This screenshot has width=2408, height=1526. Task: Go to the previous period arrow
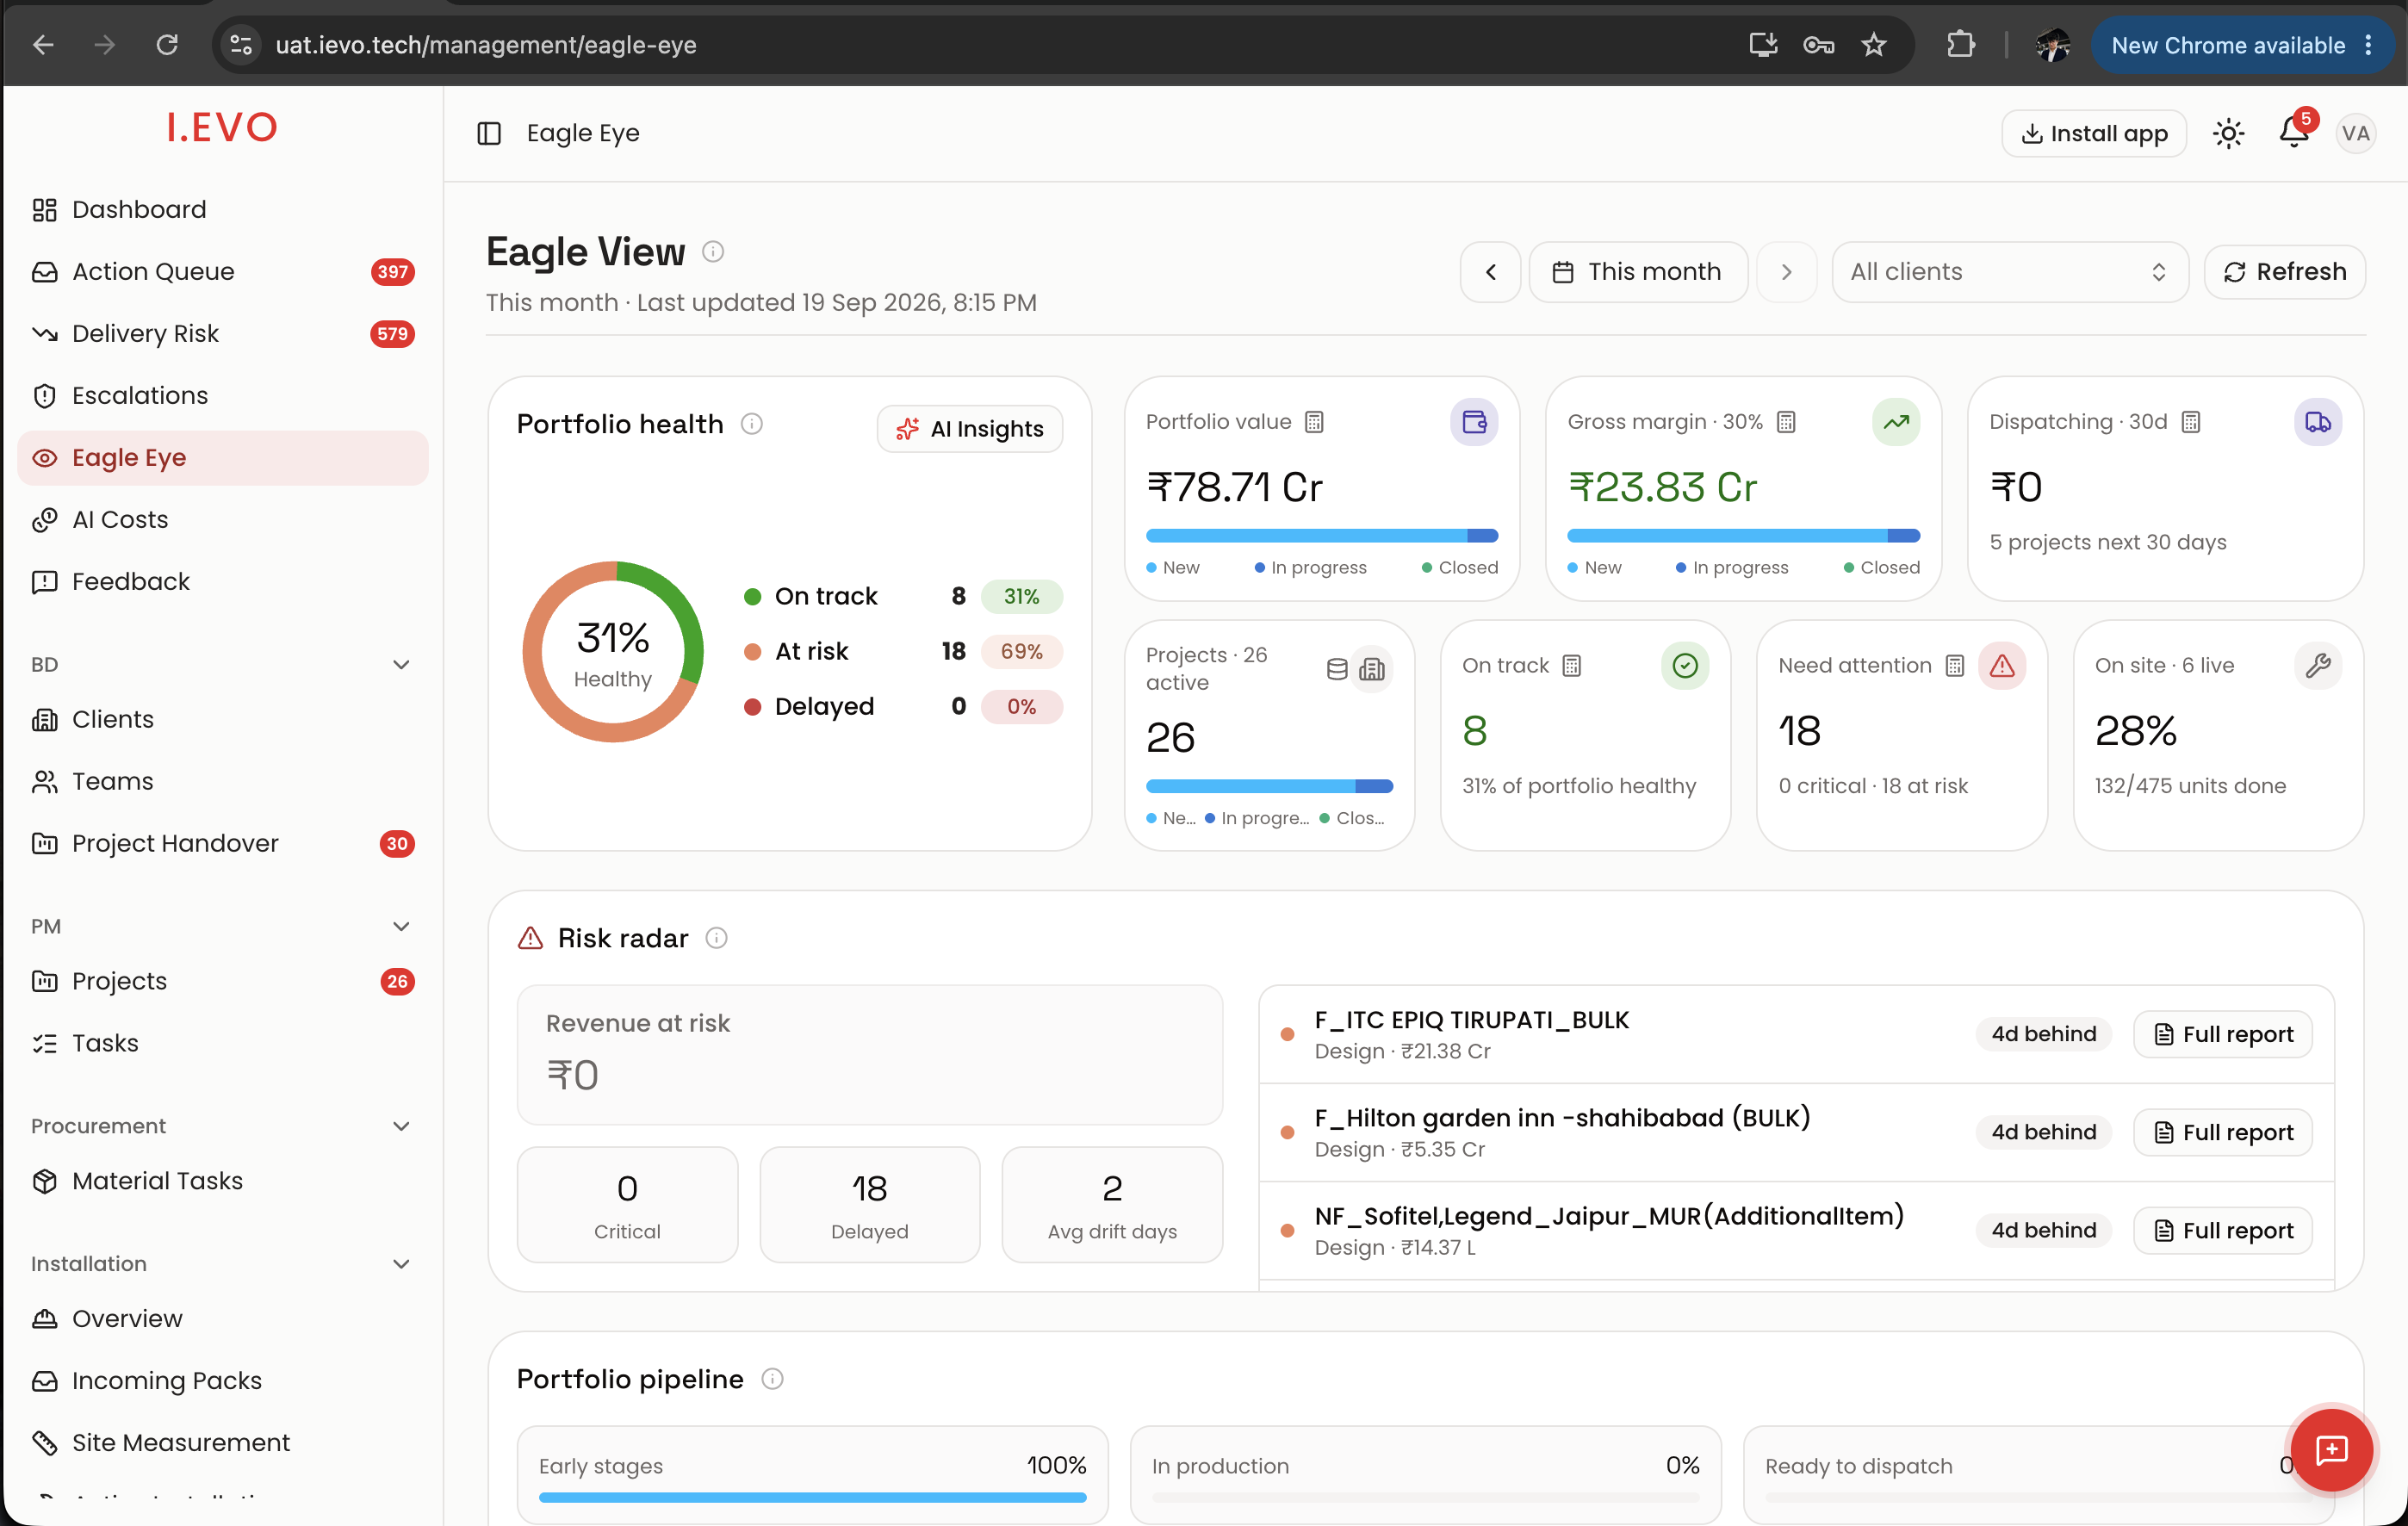click(1490, 272)
